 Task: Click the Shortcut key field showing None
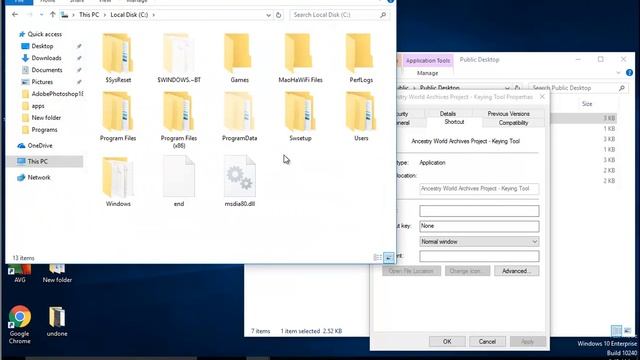coord(479,226)
